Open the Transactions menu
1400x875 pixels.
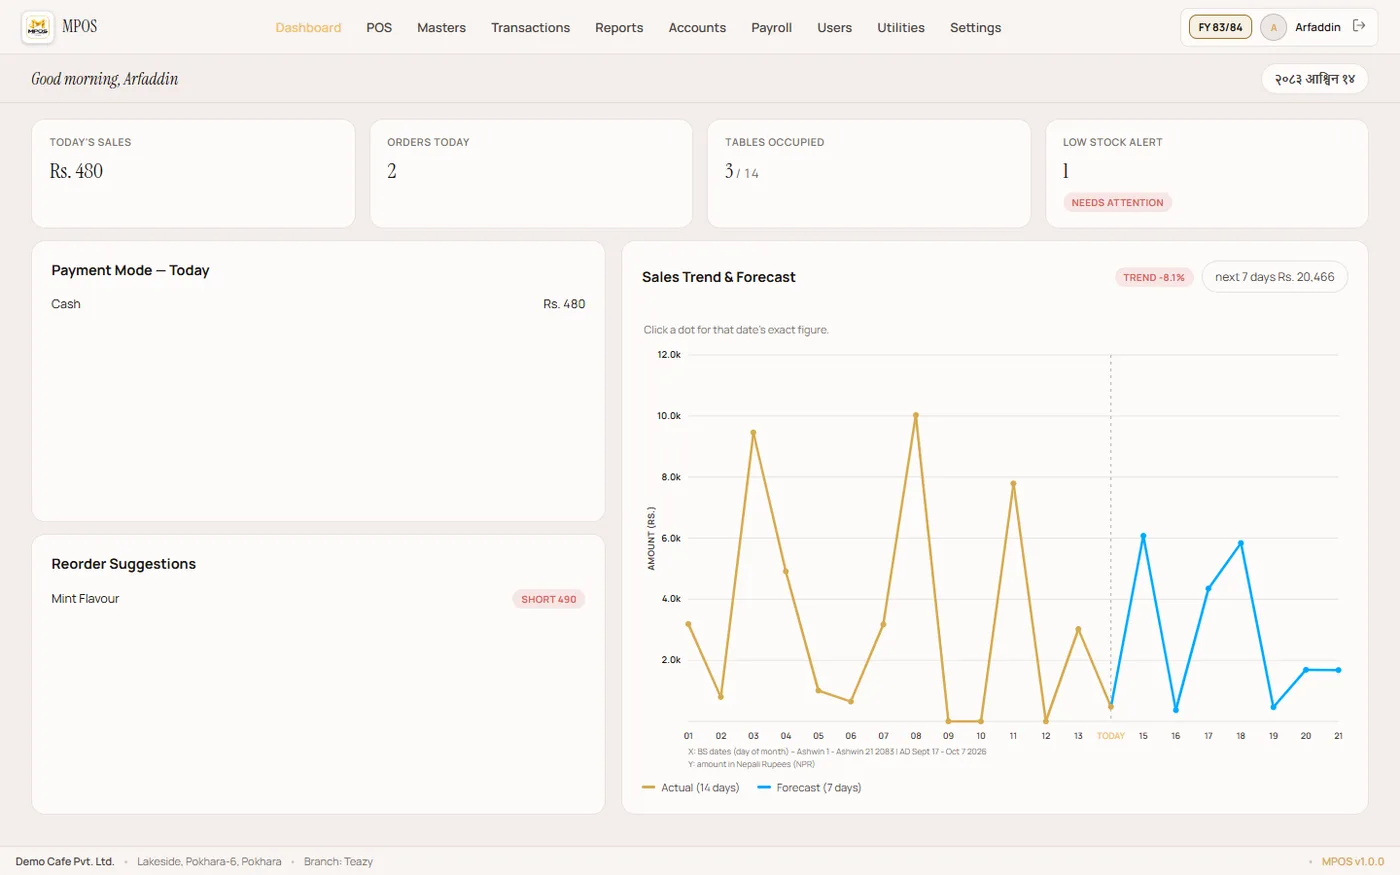click(530, 28)
